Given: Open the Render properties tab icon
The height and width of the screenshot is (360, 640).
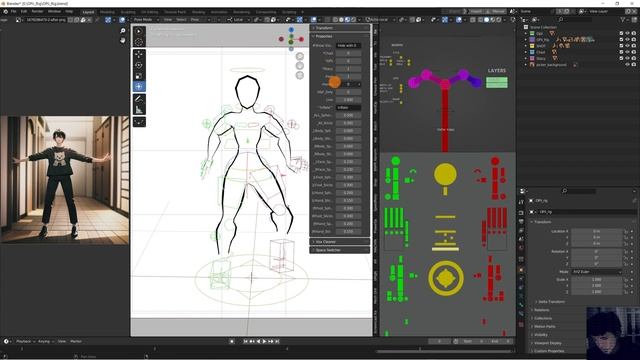Looking at the screenshot, I should point(521,213).
